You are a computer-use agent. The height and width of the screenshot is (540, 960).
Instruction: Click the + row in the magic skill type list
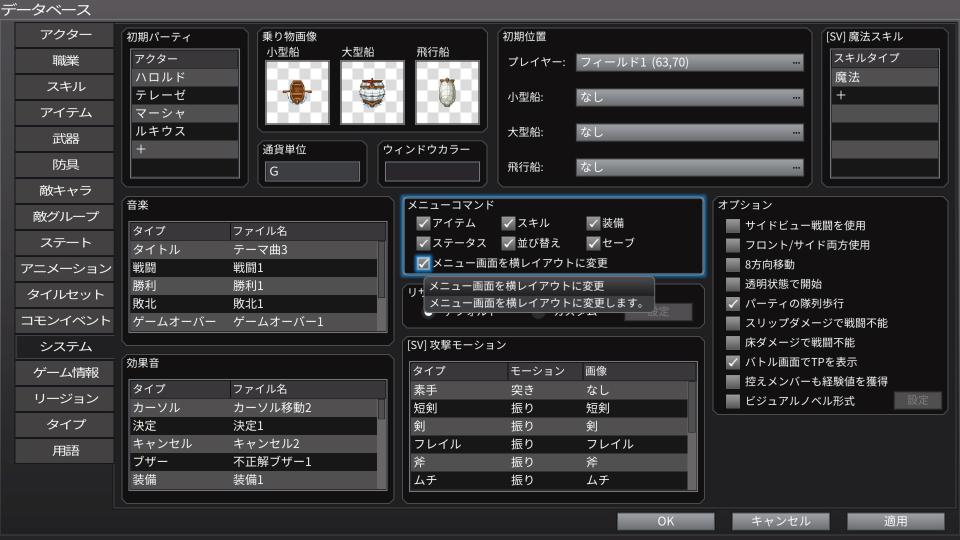pos(885,96)
